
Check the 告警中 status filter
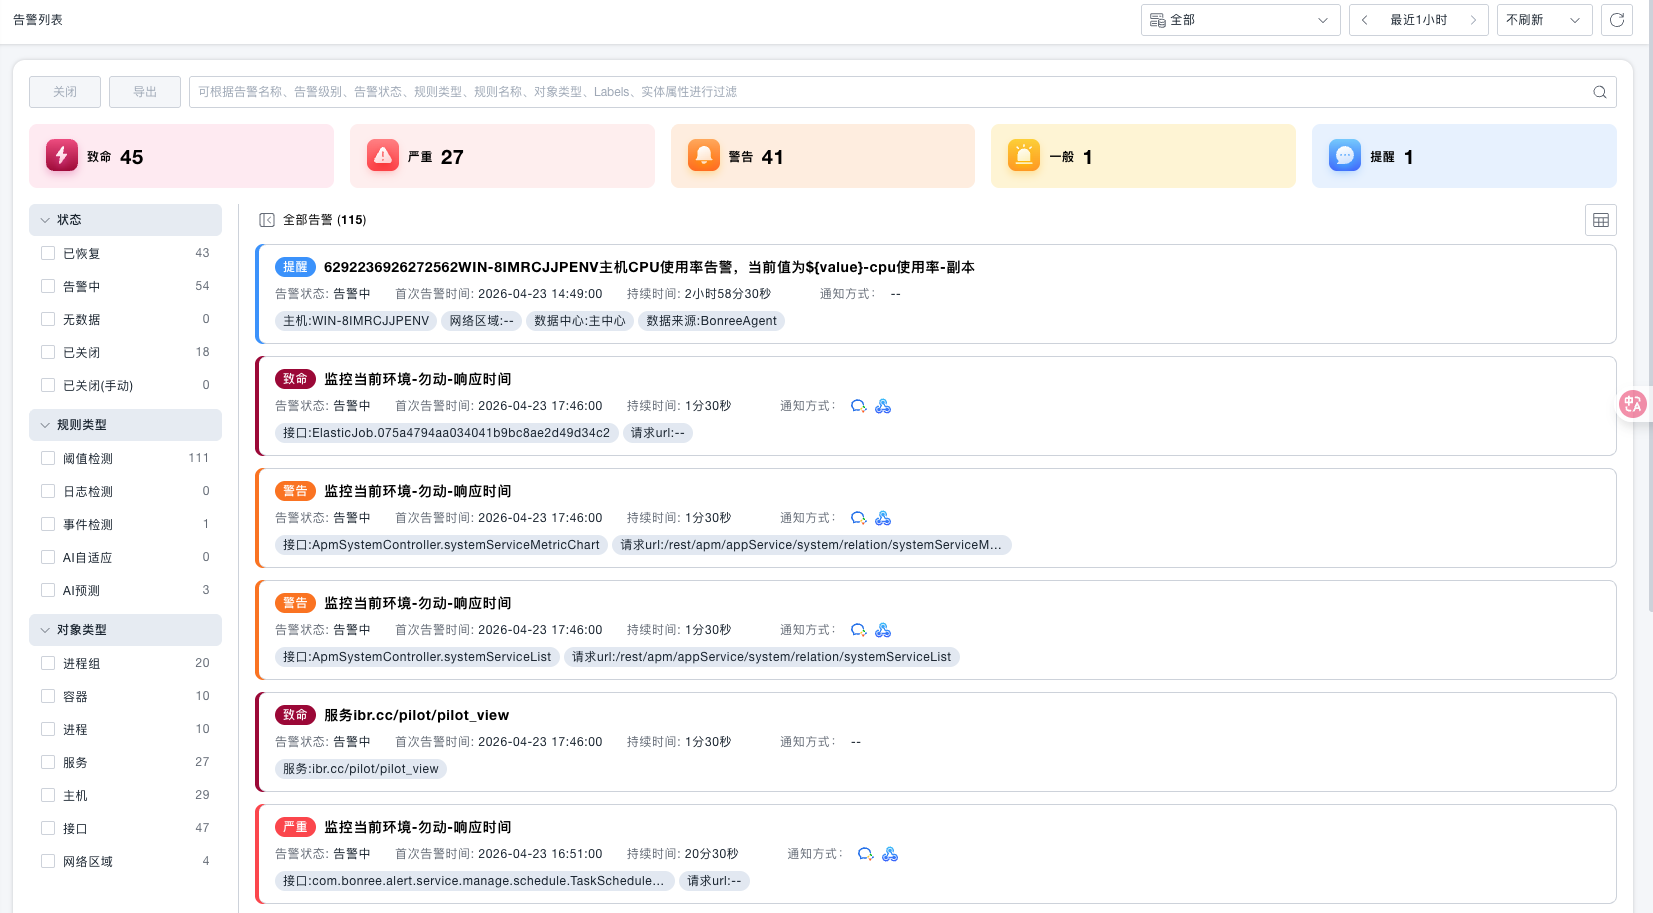tap(48, 286)
